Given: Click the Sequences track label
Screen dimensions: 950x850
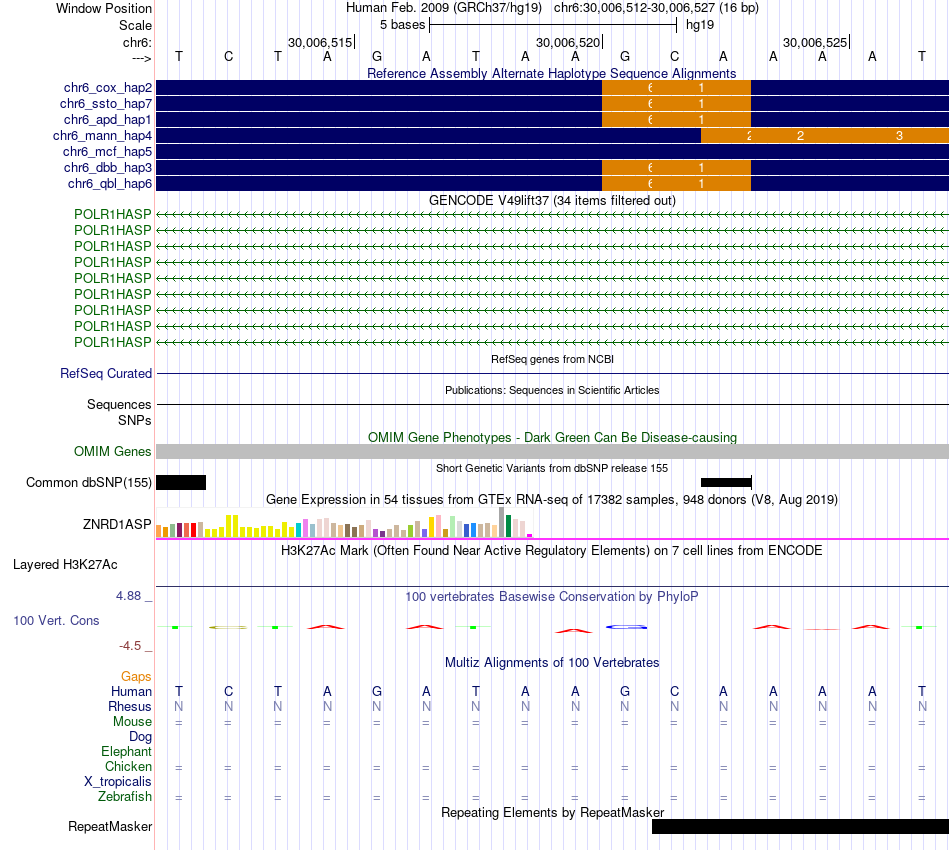Looking at the screenshot, I should (119, 404).
